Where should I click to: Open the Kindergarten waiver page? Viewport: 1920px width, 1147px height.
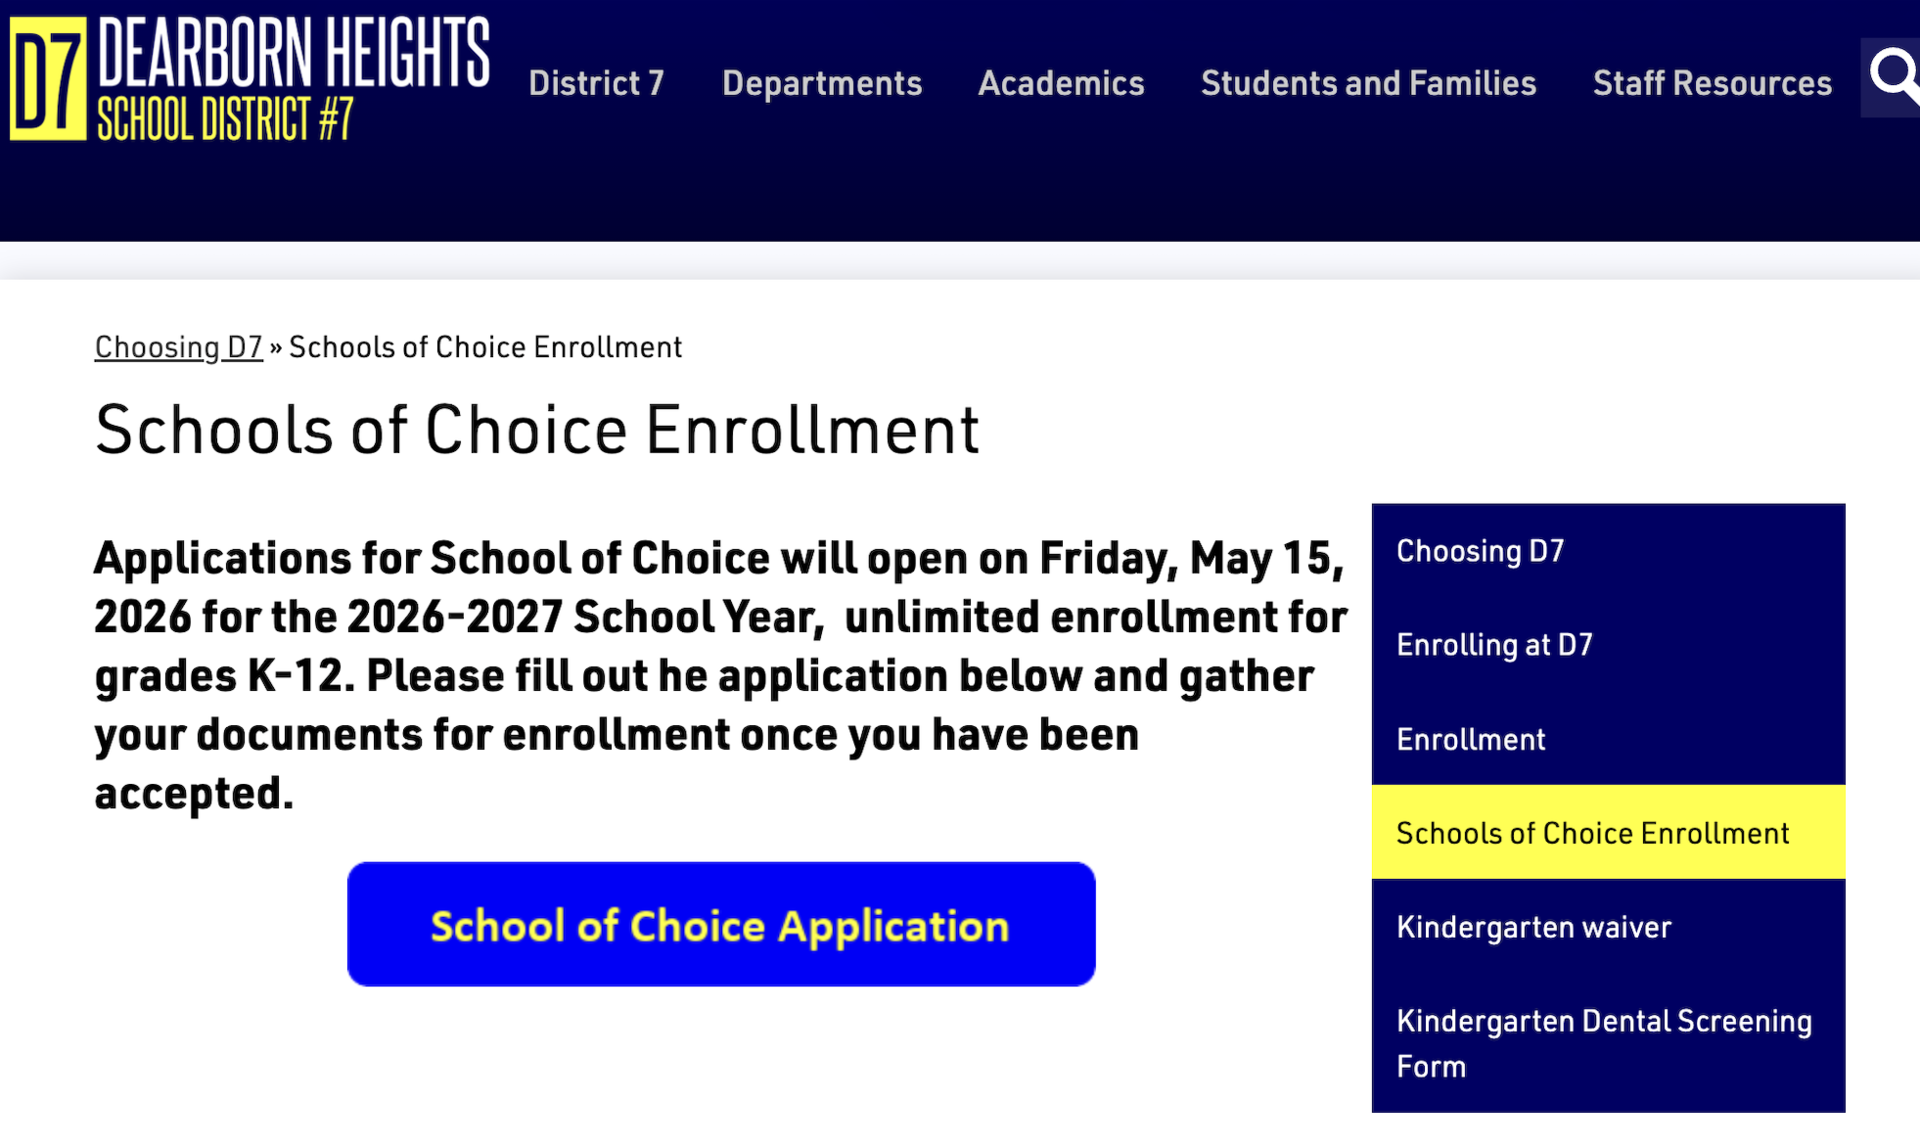click(x=1533, y=926)
